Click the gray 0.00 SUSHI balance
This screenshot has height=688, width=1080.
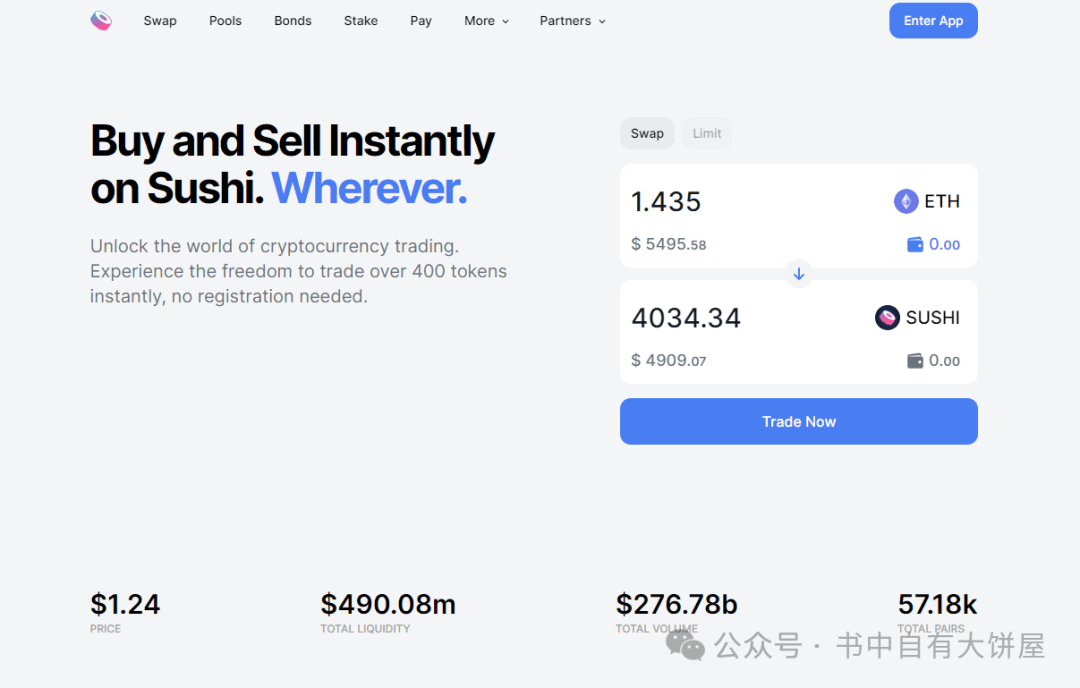(944, 361)
